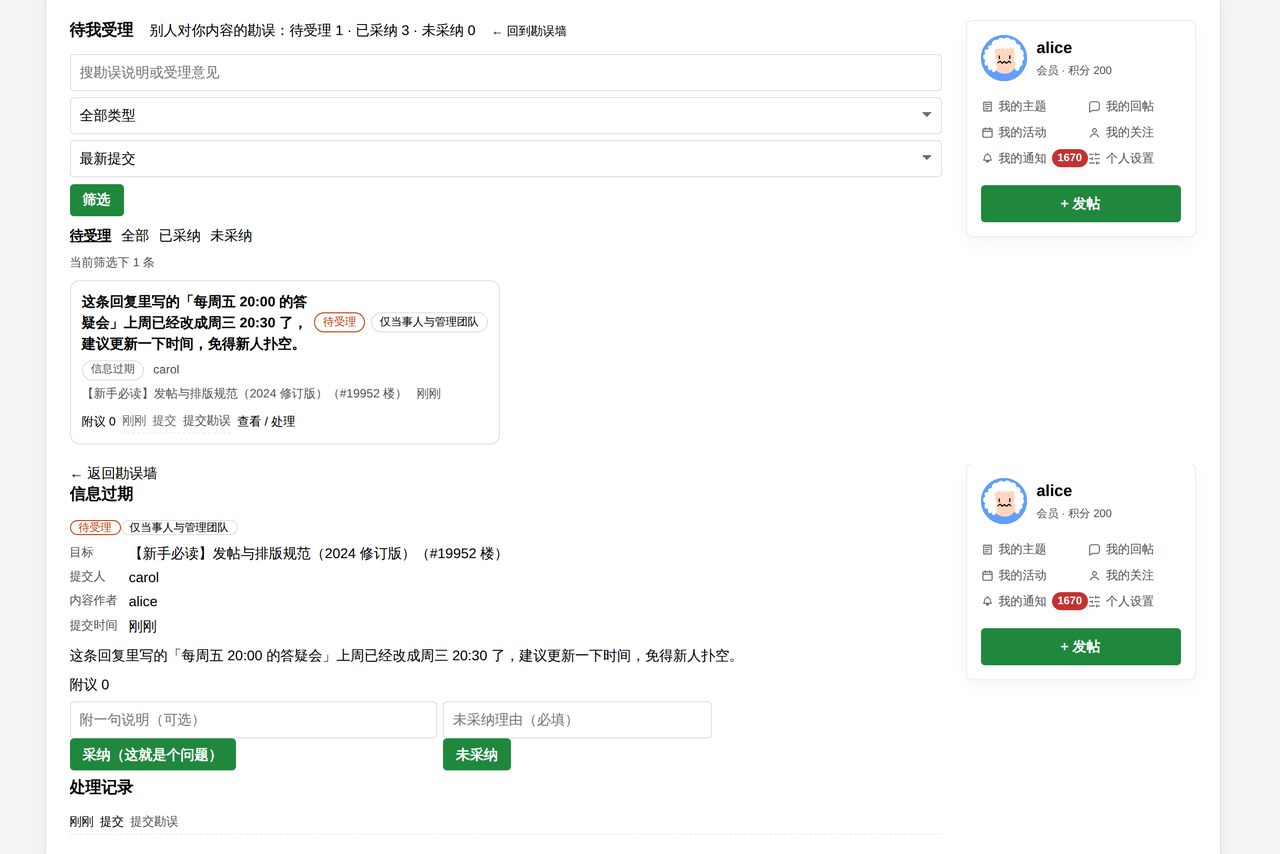Screen dimensions: 1280x854
Task: Open the 全部类型 type dropdown
Action: [506, 115]
